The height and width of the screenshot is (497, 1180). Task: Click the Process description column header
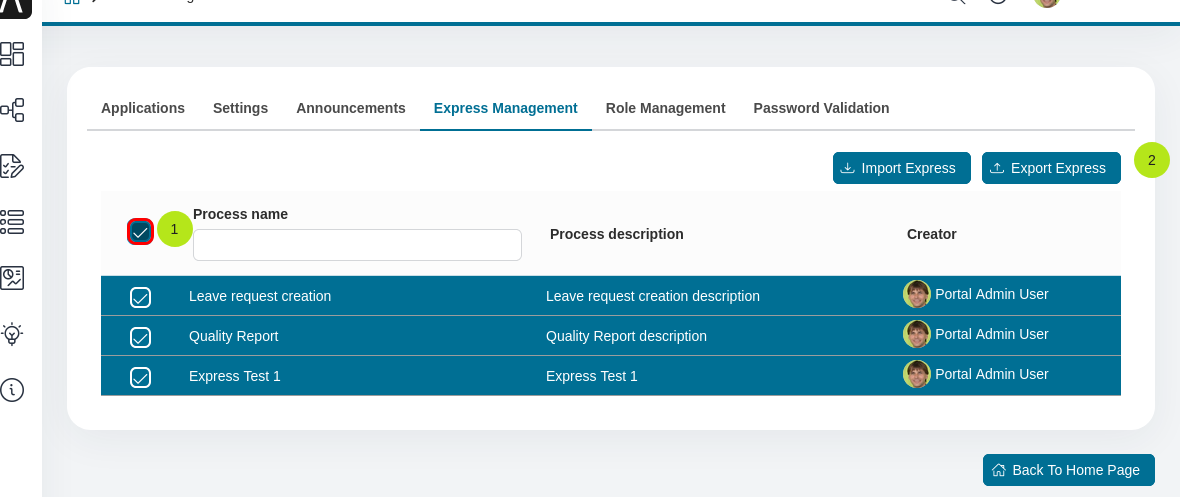click(616, 234)
